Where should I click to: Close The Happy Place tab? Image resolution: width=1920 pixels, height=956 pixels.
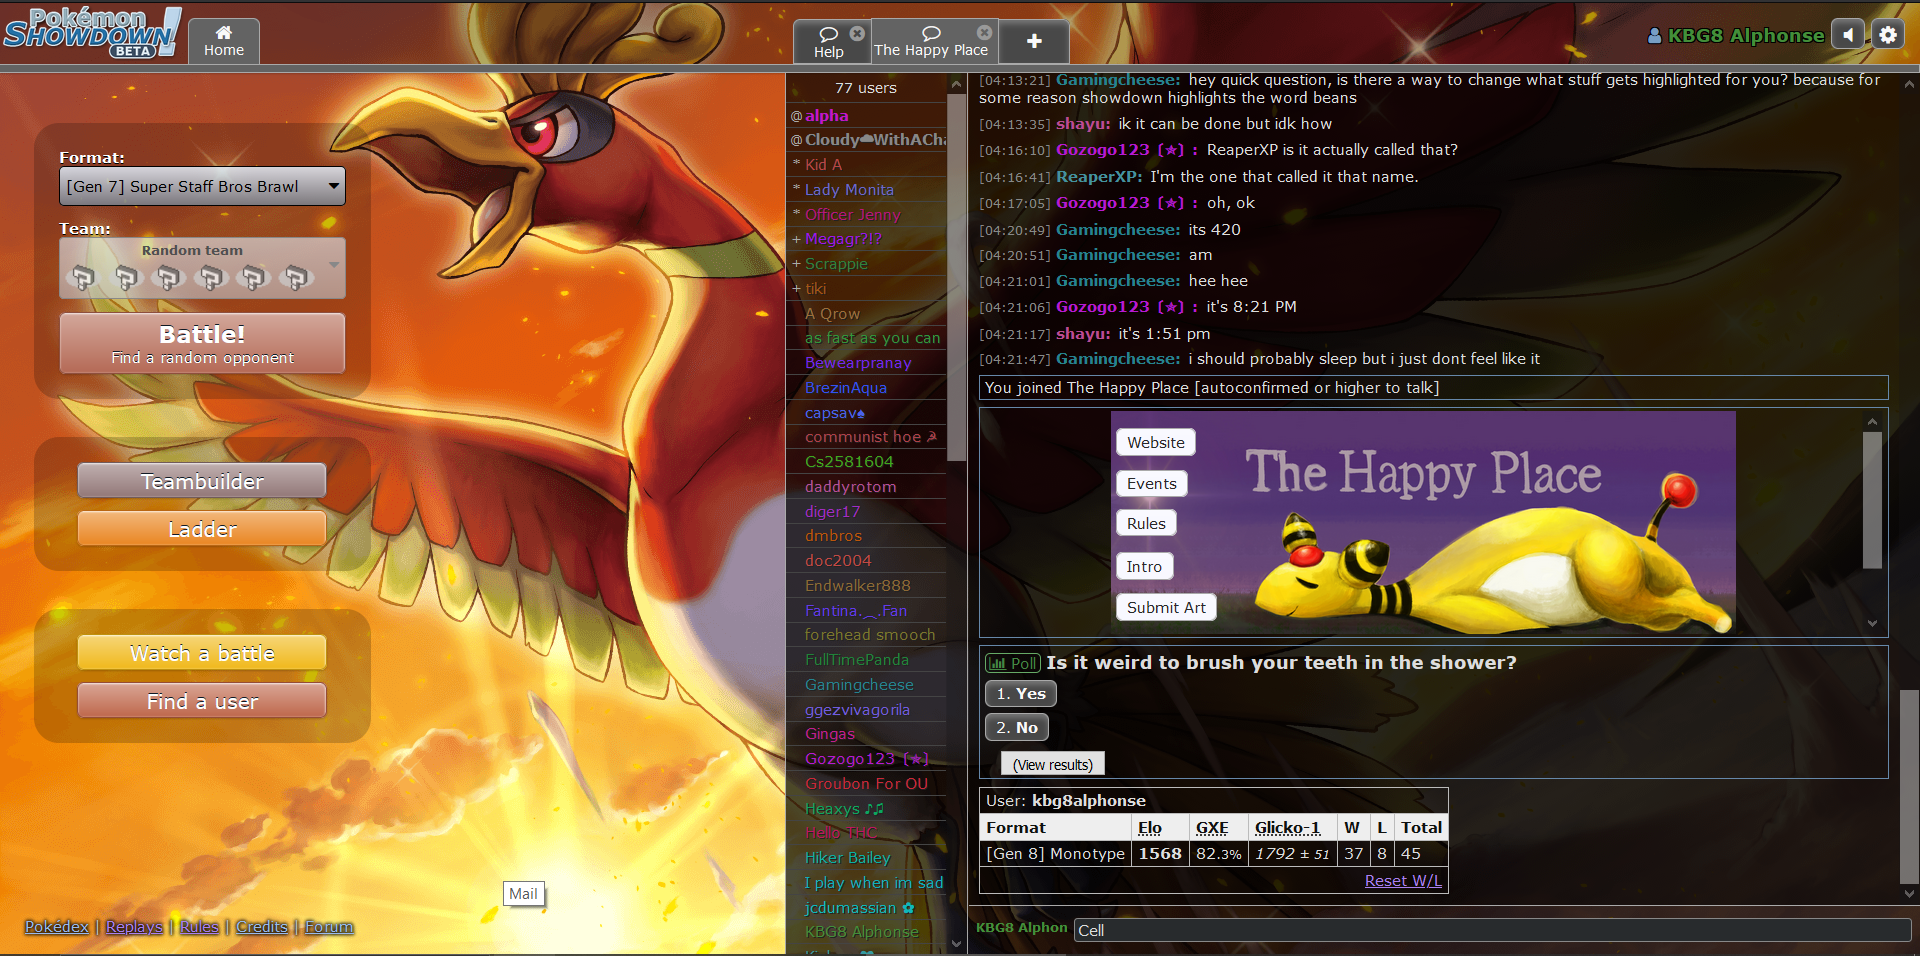pos(984,32)
